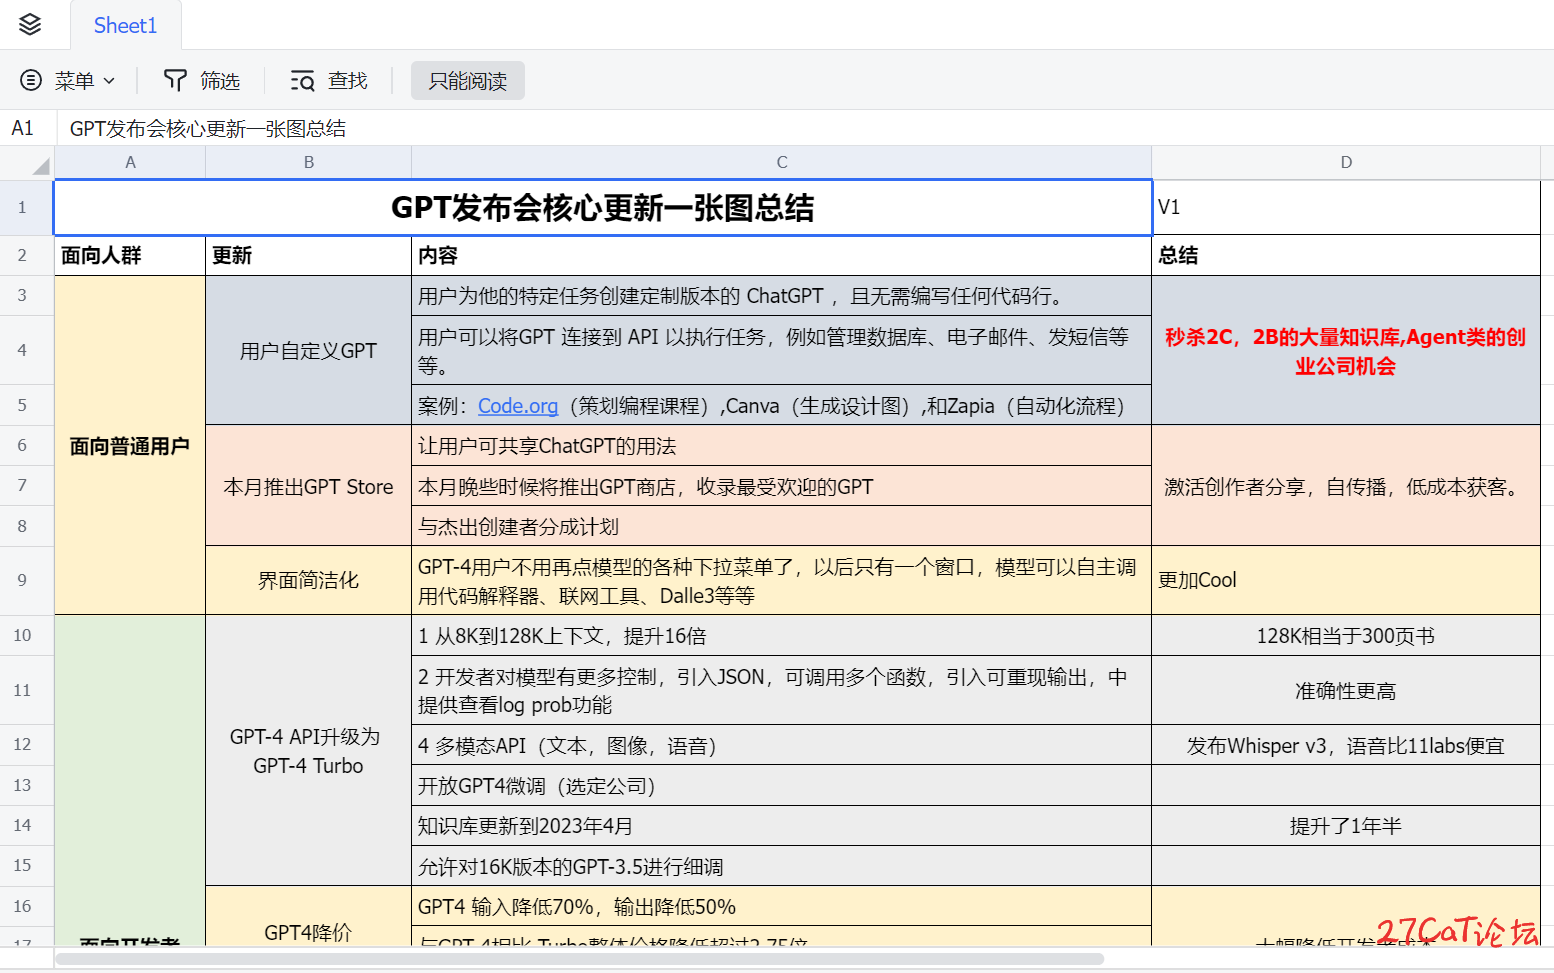
Task: Click the 与杰出创建者分成计划 cell
Action: 782,527
